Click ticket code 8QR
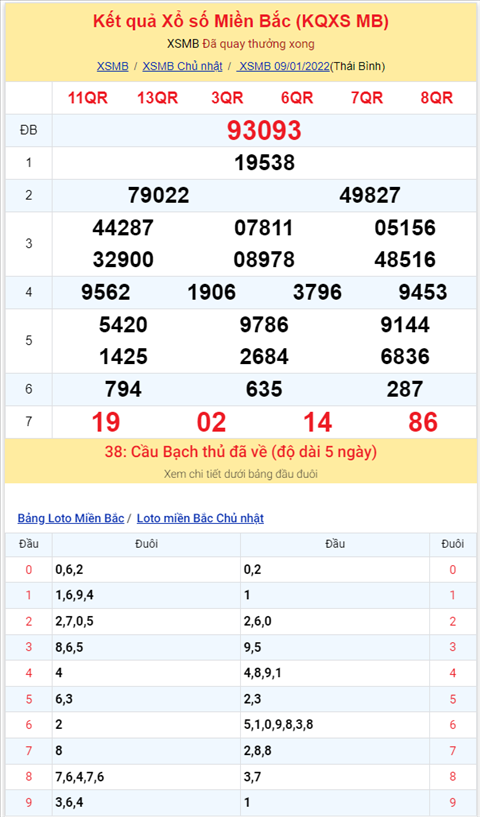This screenshot has width=480, height=817. (437, 97)
